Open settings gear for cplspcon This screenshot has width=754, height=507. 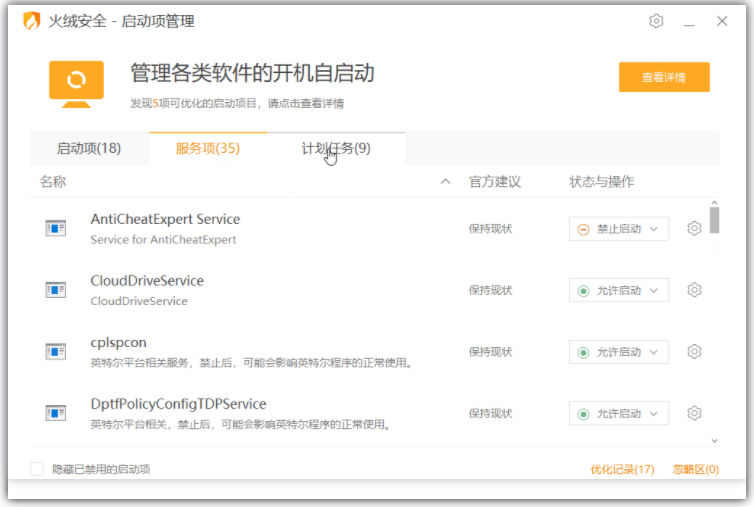point(694,352)
